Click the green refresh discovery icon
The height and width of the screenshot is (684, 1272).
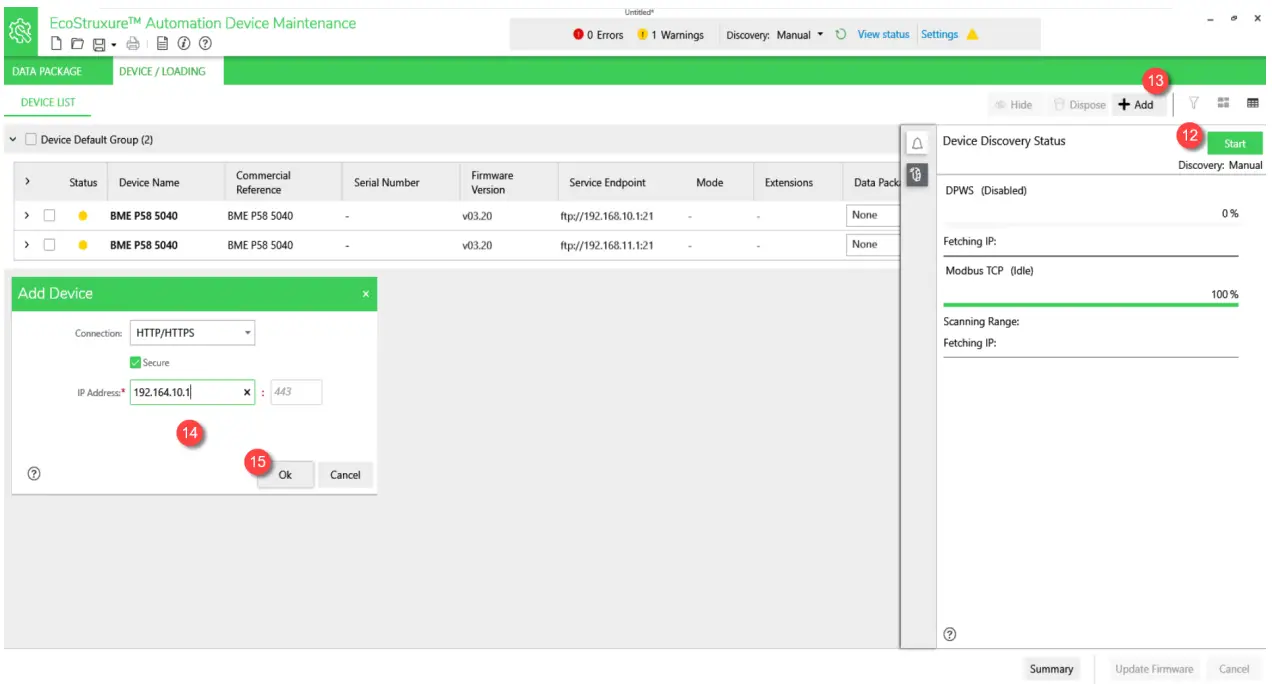coord(841,34)
